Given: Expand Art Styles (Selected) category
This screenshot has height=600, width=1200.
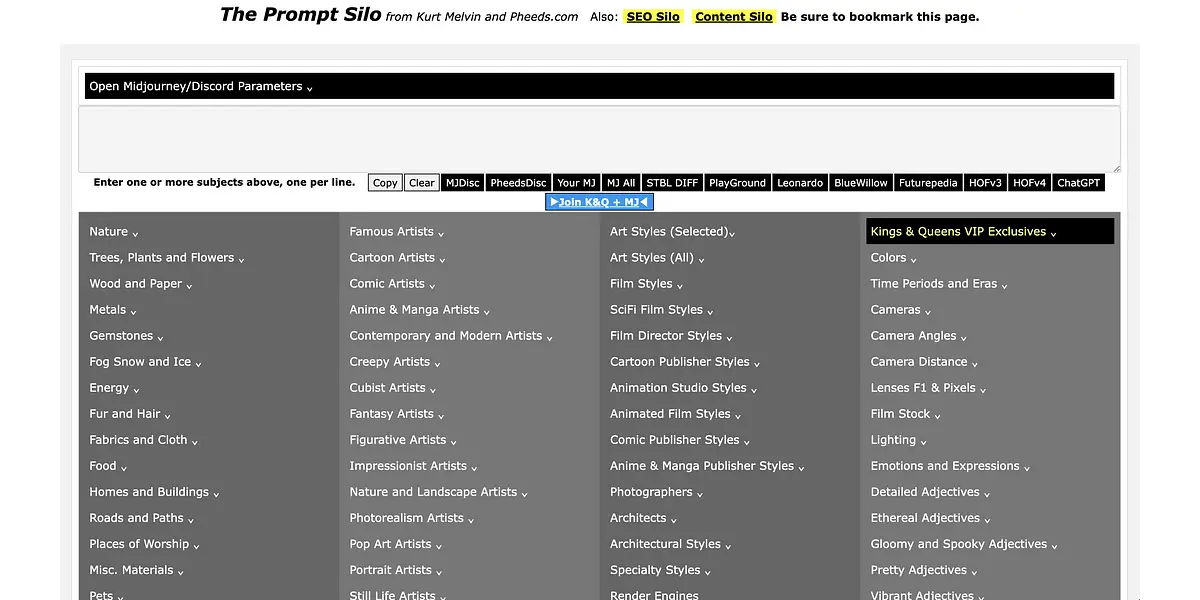Looking at the screenshot, I should coord(672,232).
